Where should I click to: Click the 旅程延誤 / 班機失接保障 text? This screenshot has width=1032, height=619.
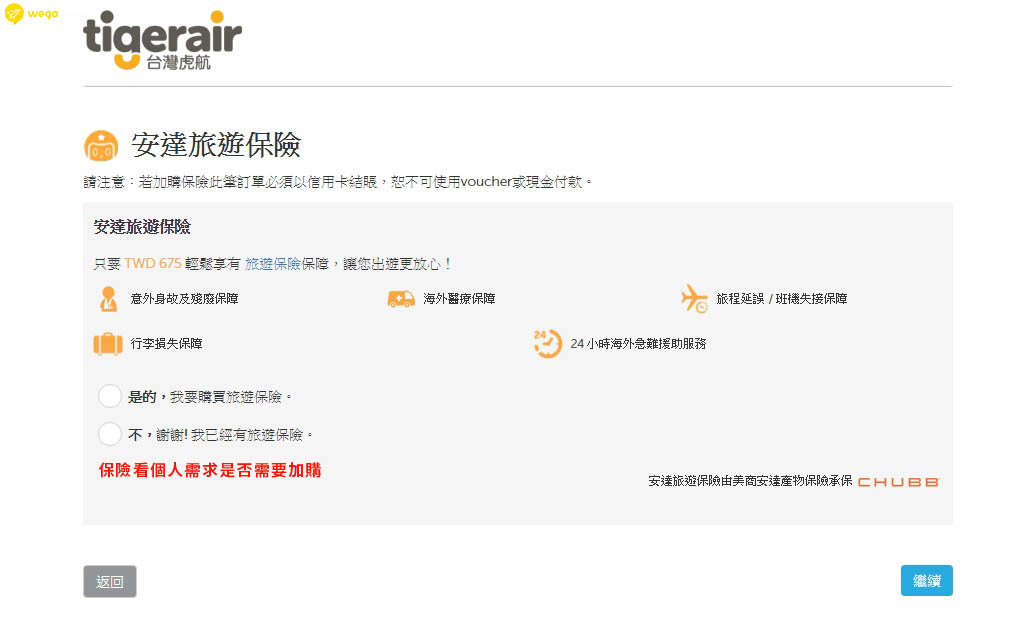(782, 299)
